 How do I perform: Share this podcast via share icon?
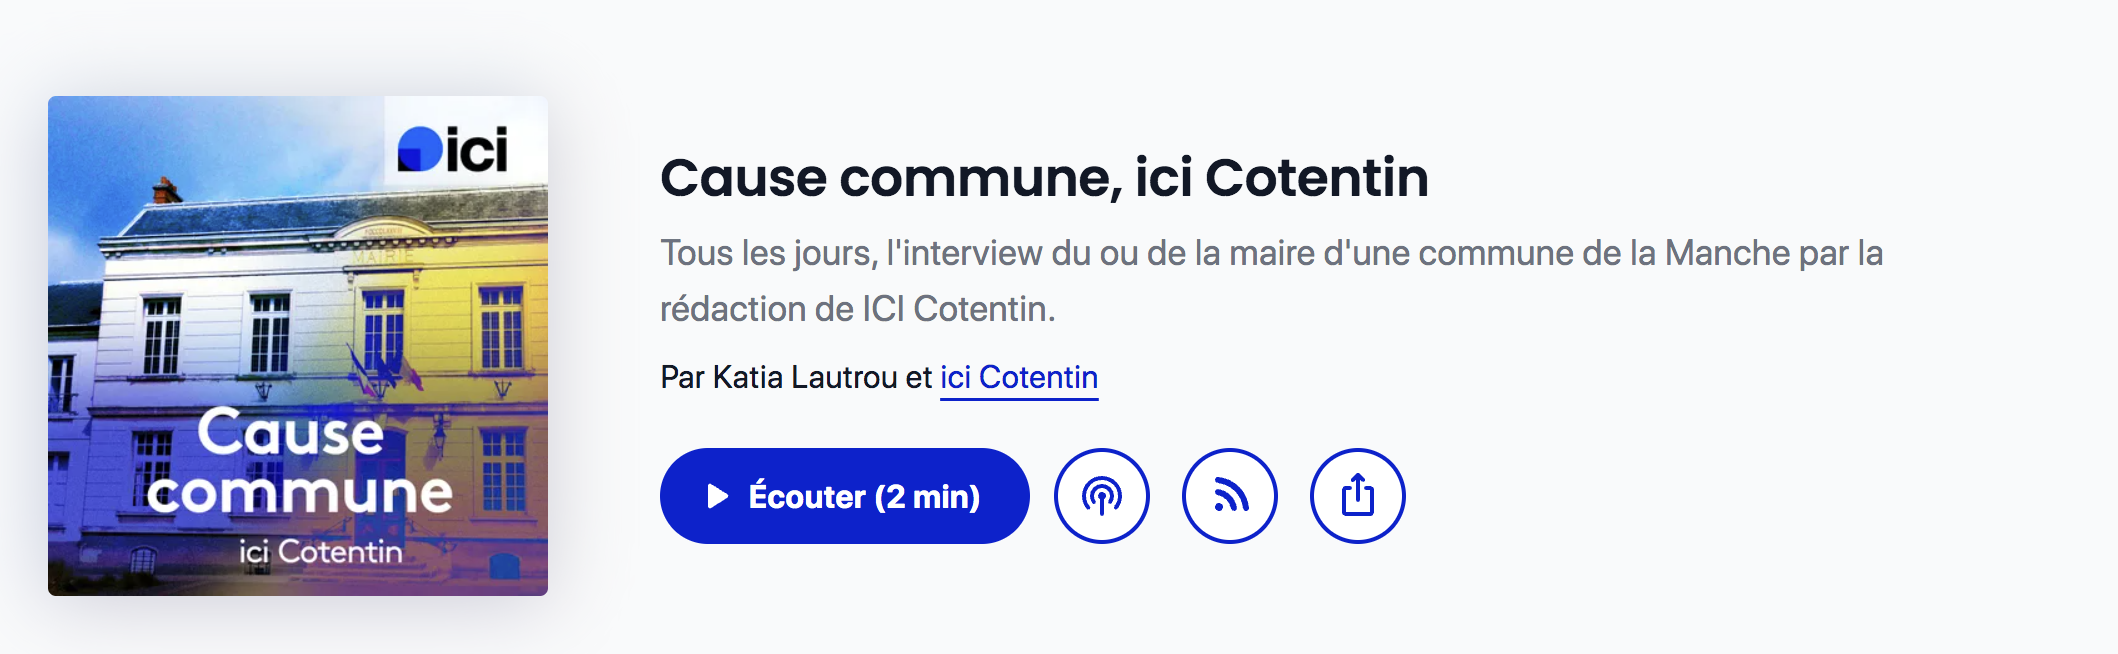[1357, 496]
